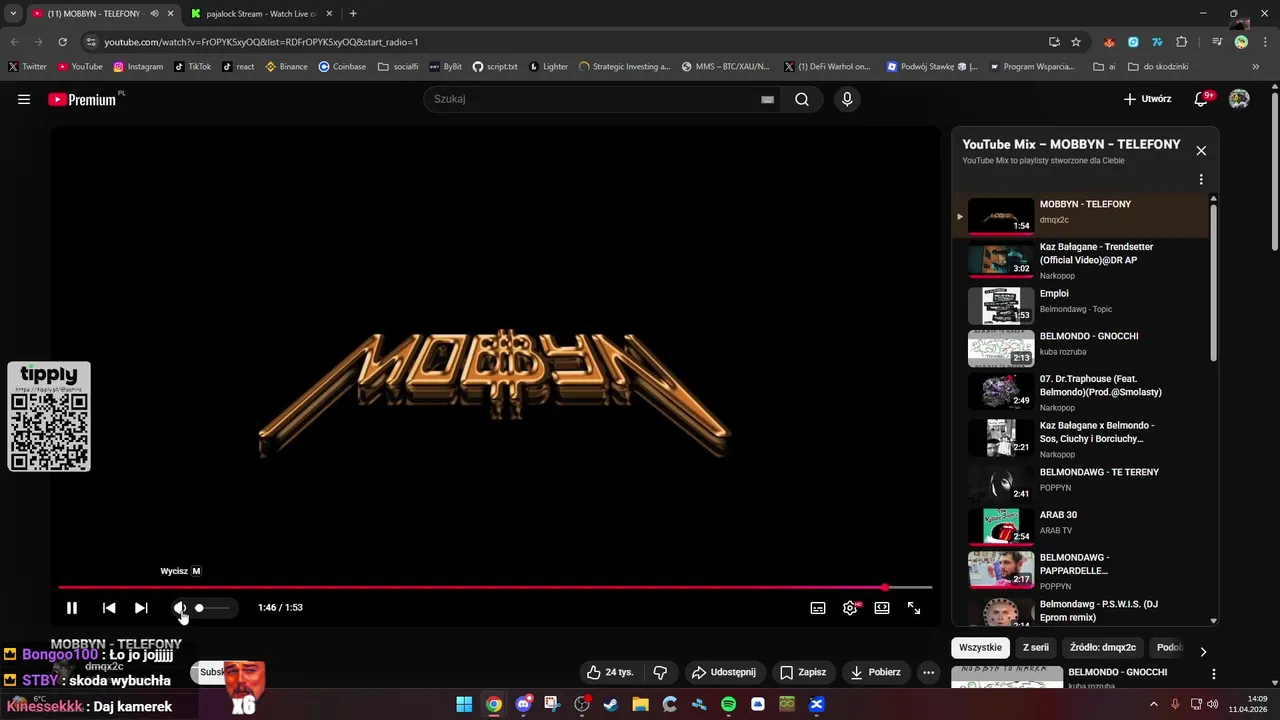
Task: Open more actions ellipsis below video
Action: coord(928,672)
